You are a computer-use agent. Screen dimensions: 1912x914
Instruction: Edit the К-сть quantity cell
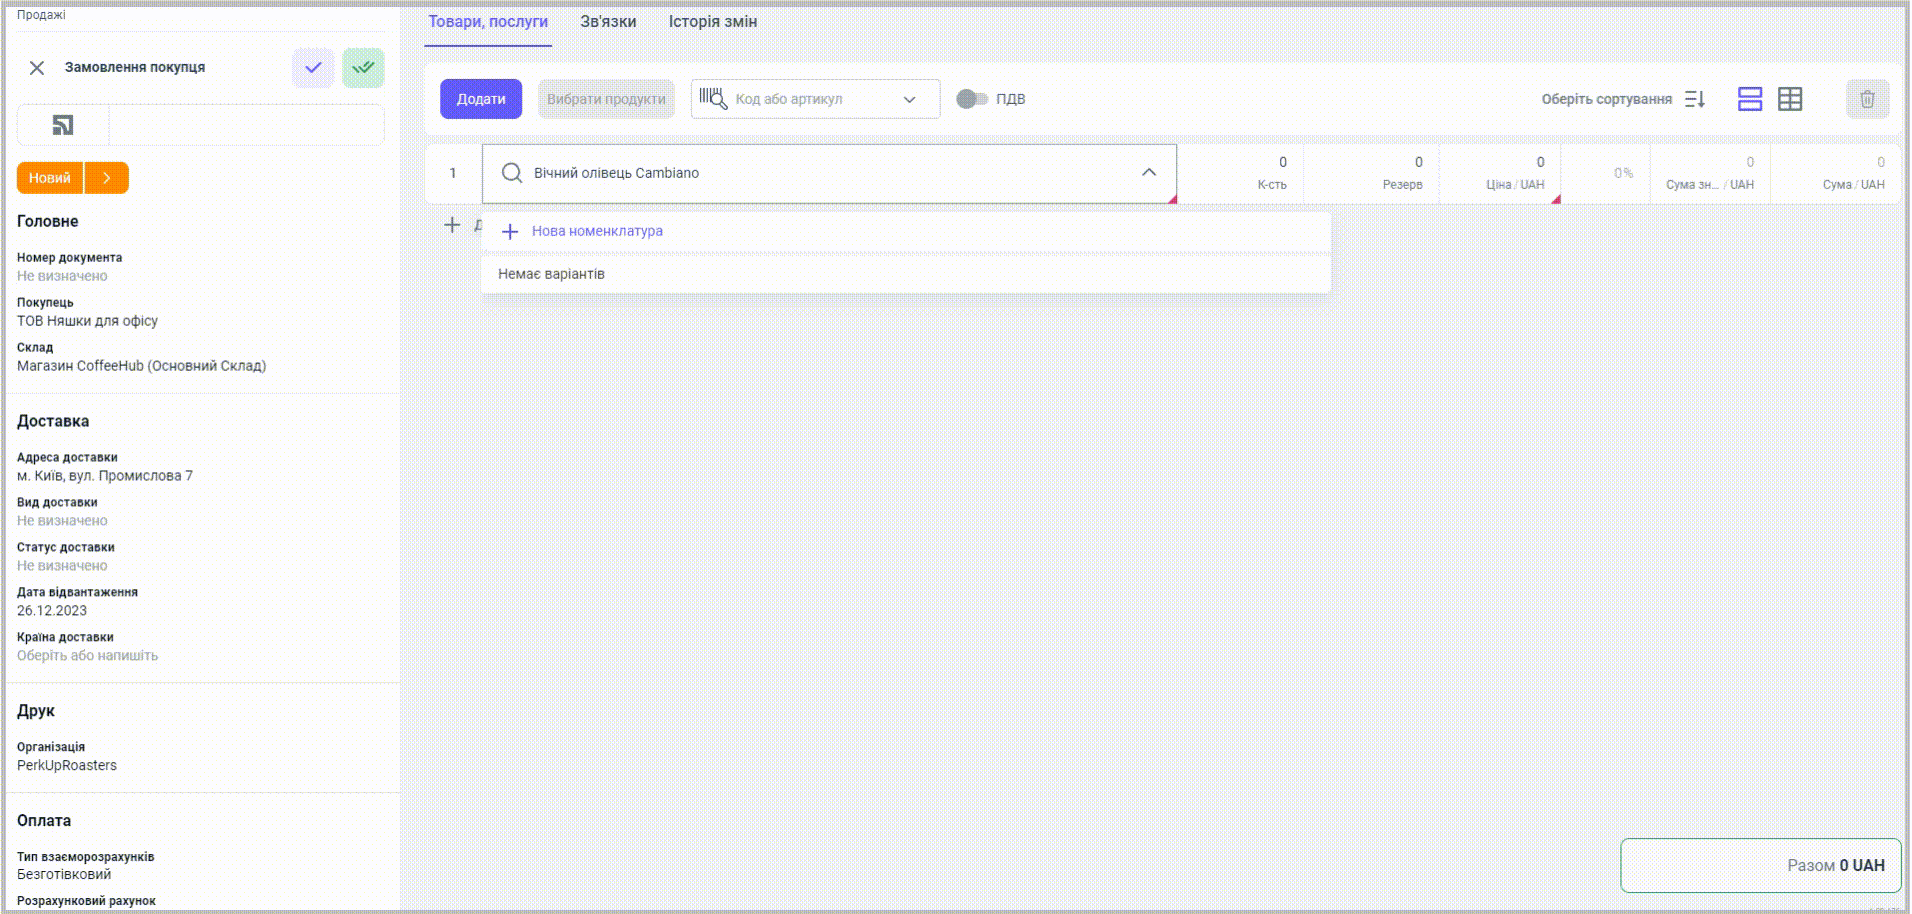[x=1242, y=174]
